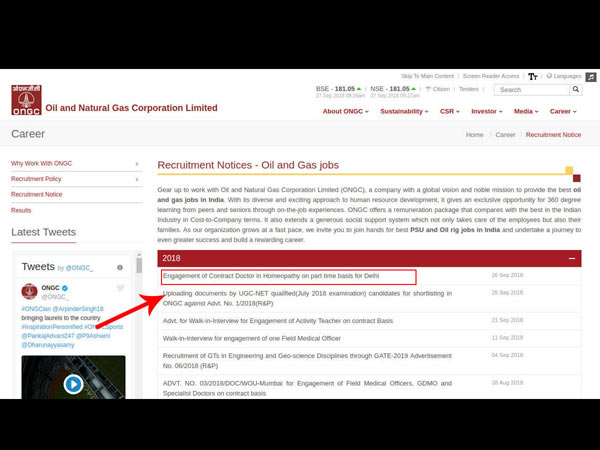Open UGC-NET uploading documents notice

click(307, 298)
